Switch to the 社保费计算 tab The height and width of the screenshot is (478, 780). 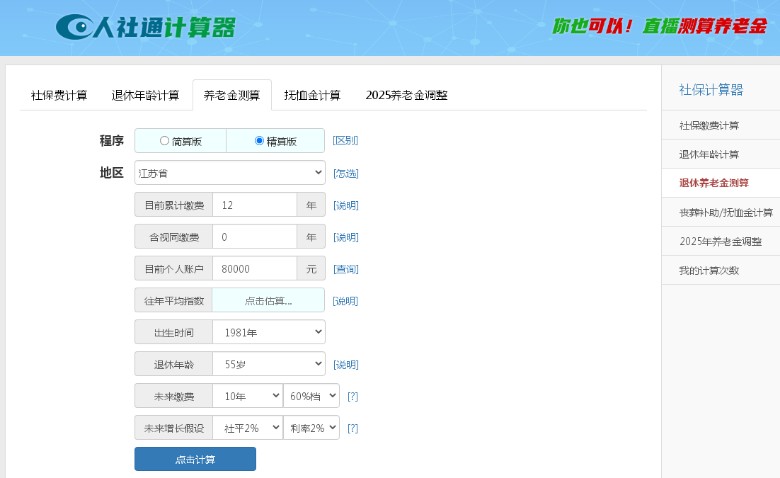tap(59, 96)
